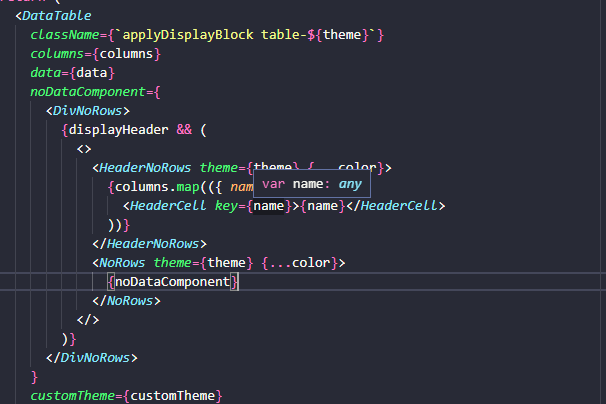
Task: Click the highlighted name inside key={name}
Action: [x=269, y=206]
